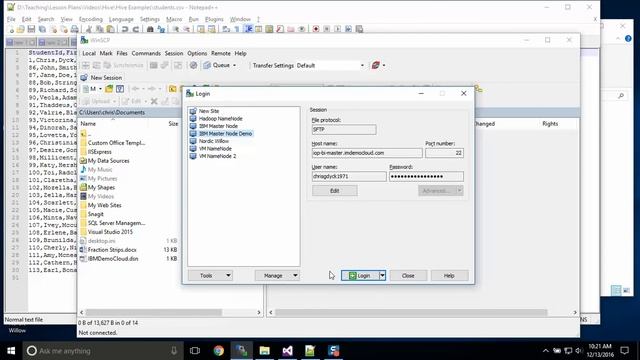Select the VM NameNode site
The image size is (640, 360).
215,149
